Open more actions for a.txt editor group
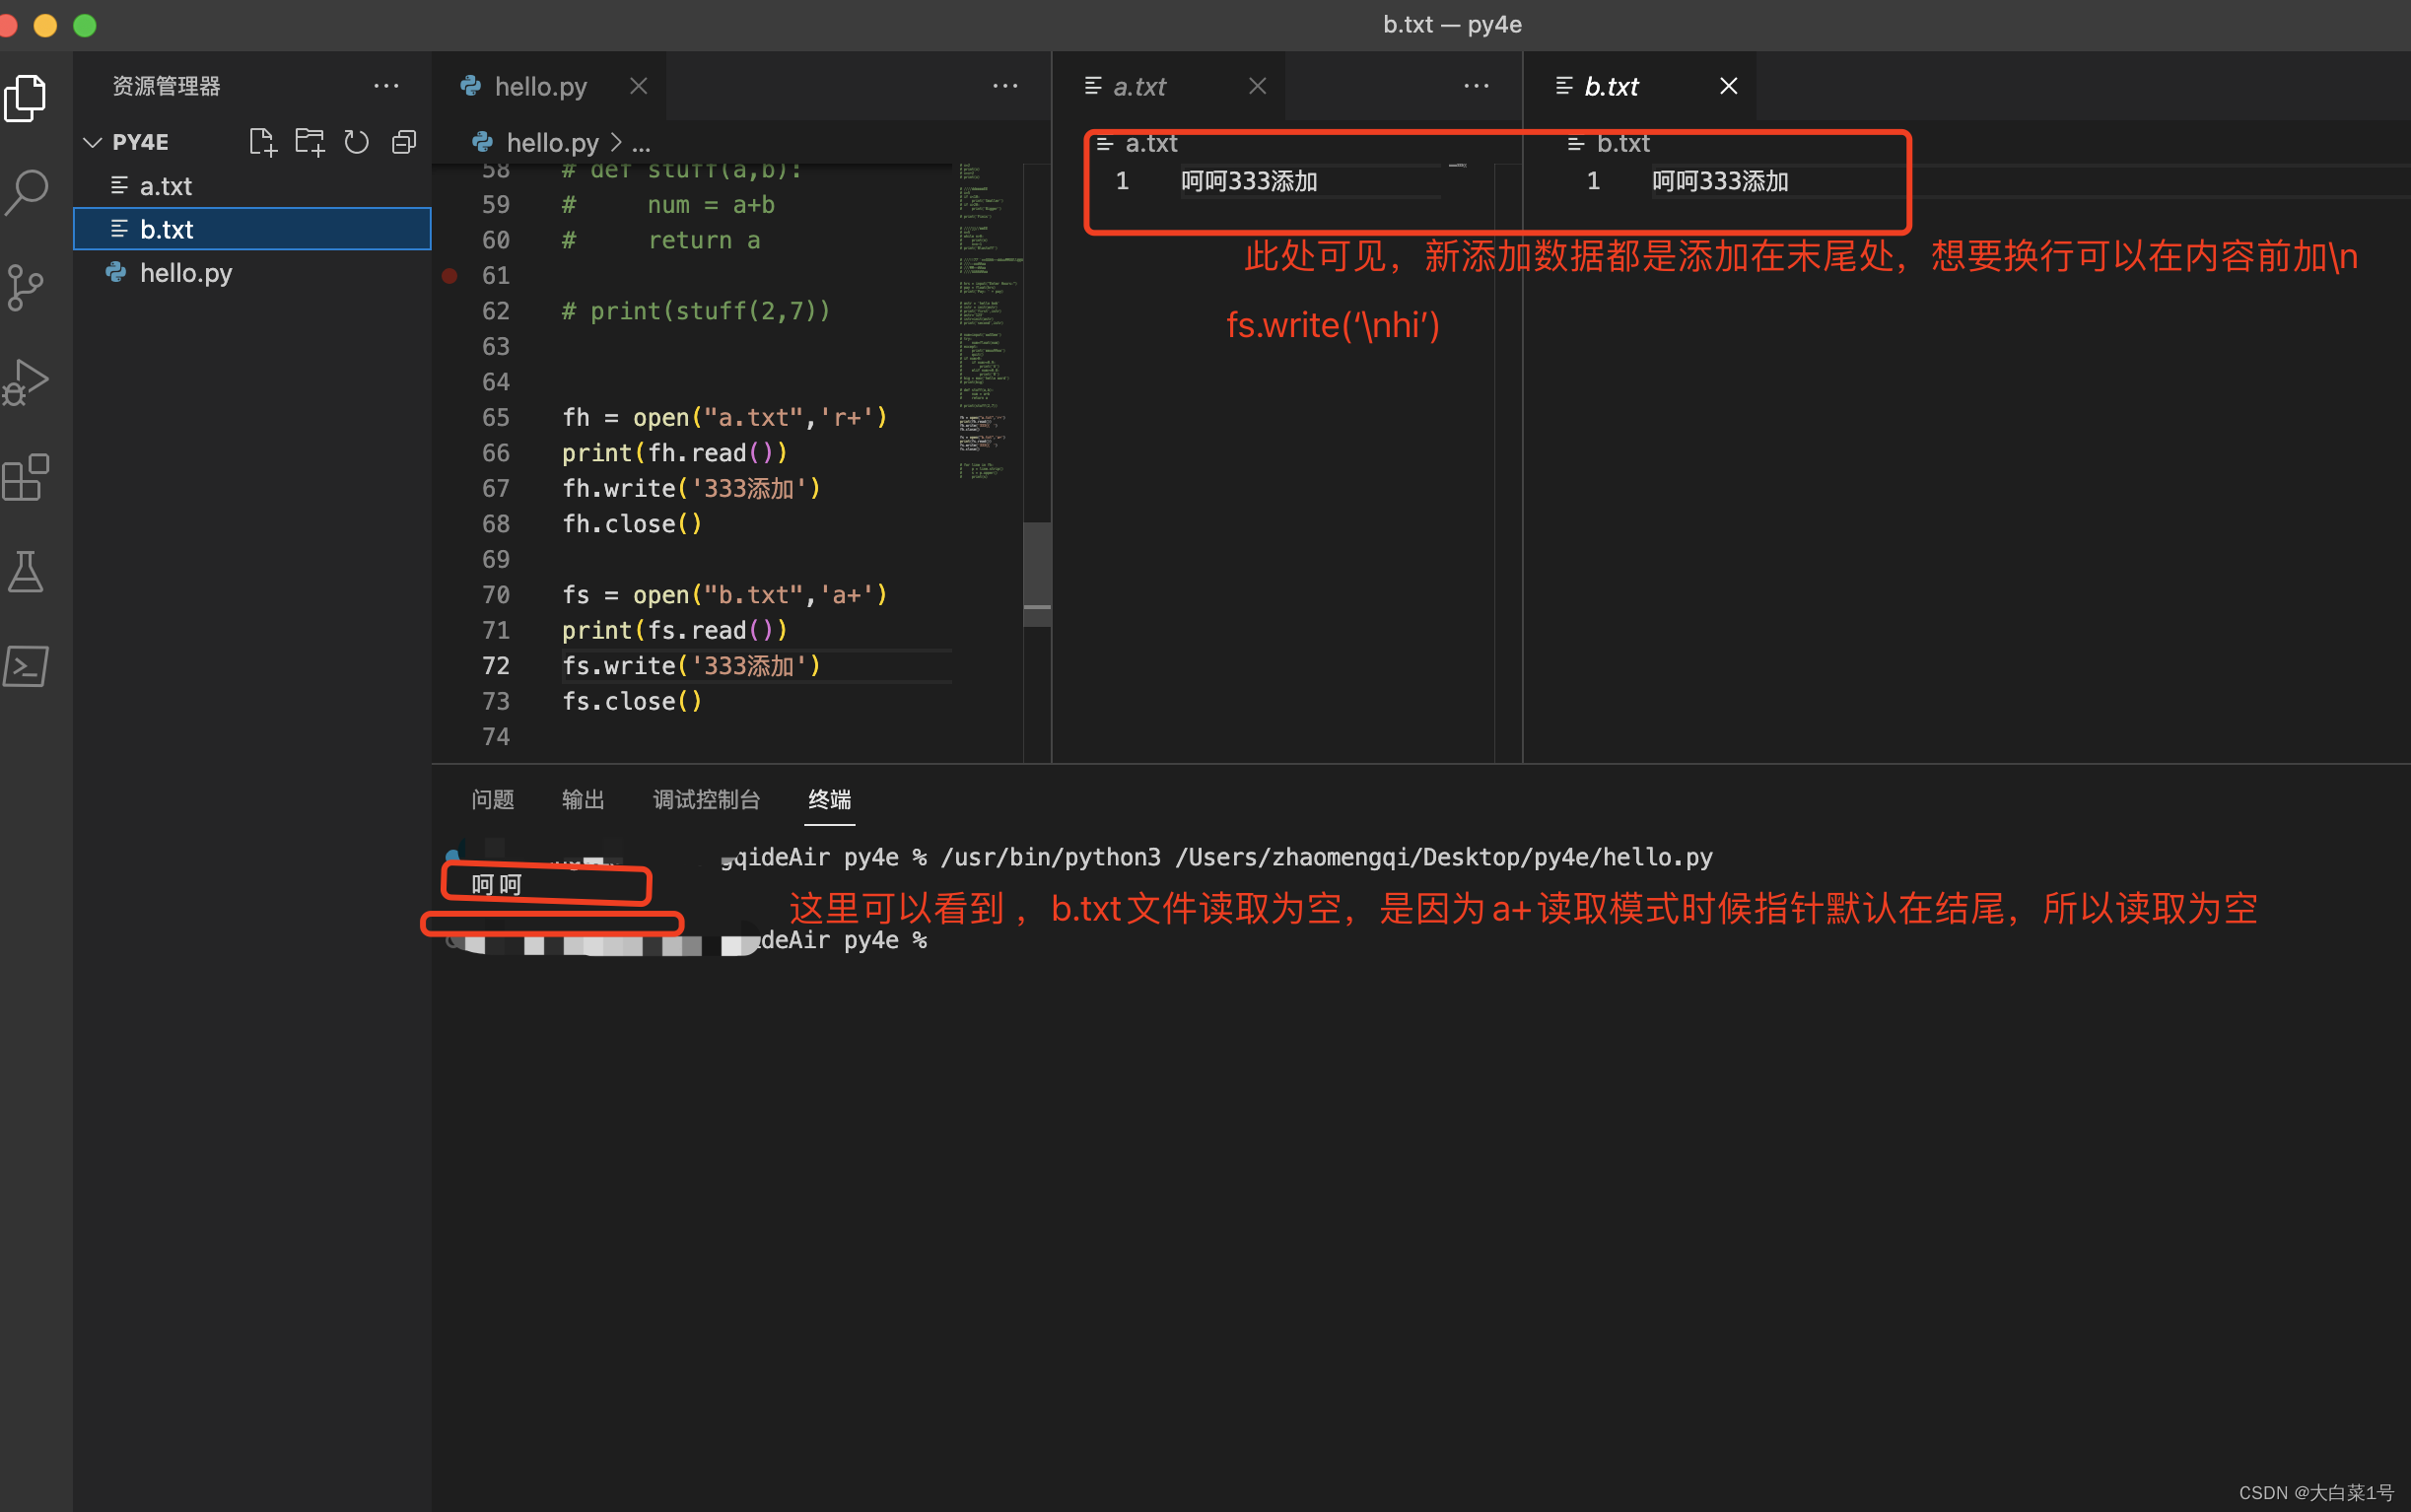This screenshot has width=2411, height=1512. pos(1476,86)
